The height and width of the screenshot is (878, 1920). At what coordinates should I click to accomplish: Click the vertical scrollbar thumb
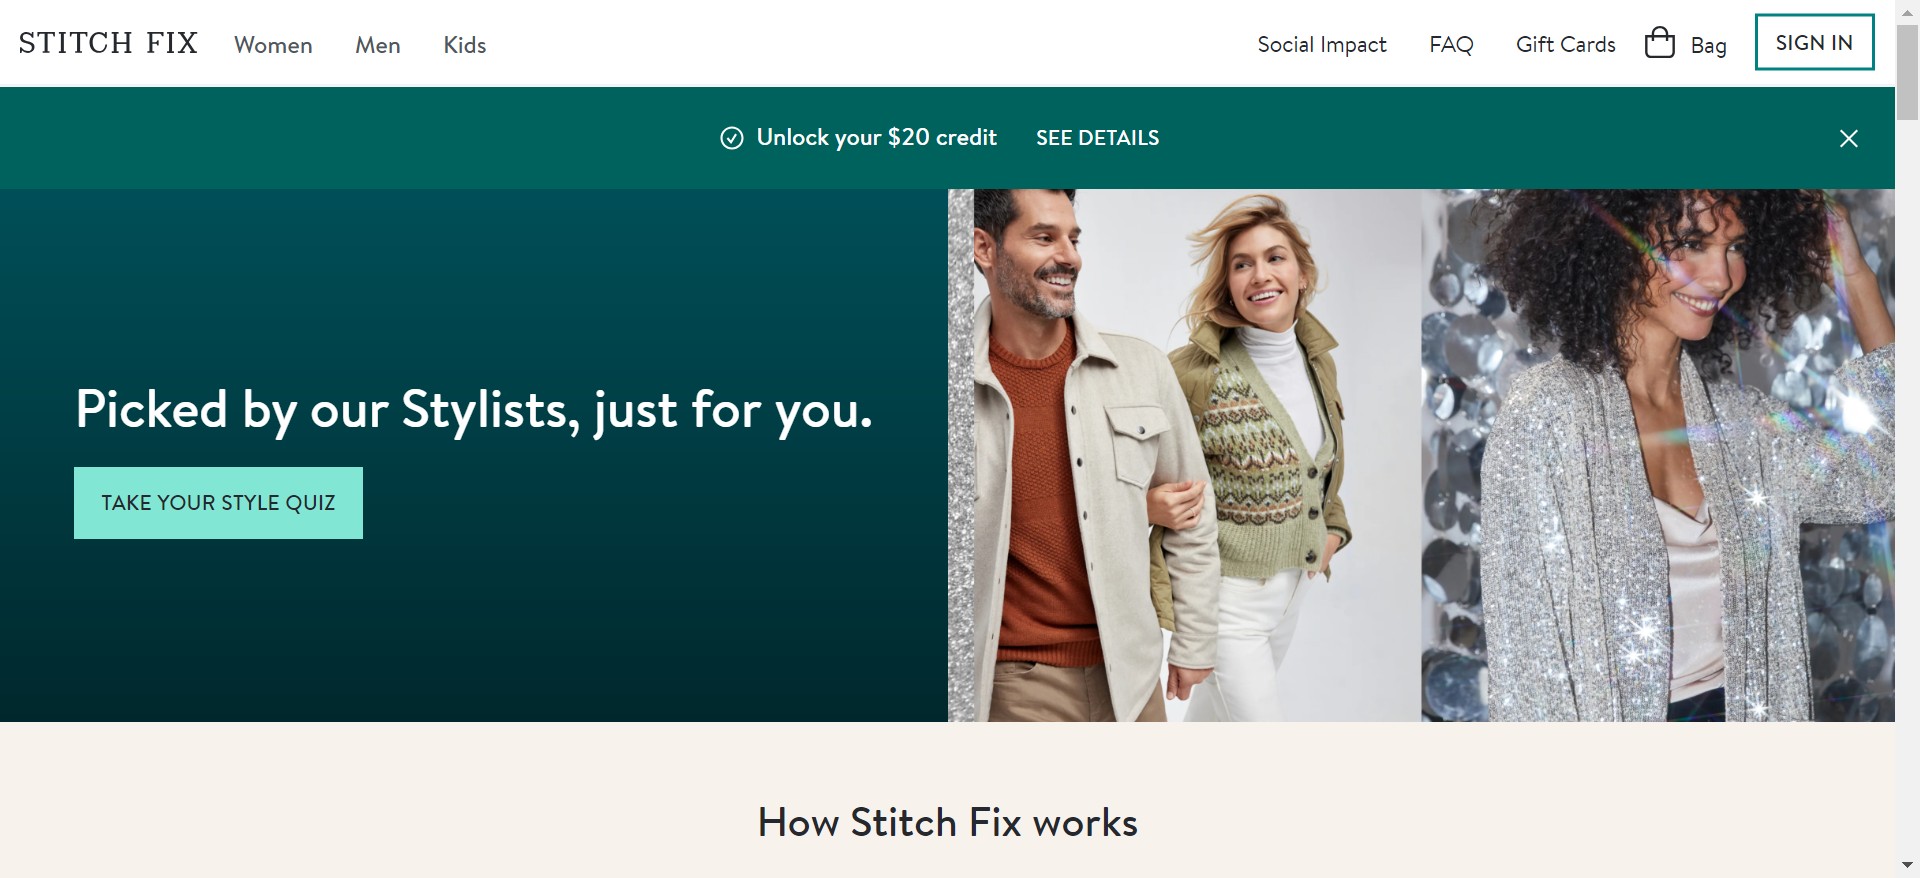[1907, 72]
